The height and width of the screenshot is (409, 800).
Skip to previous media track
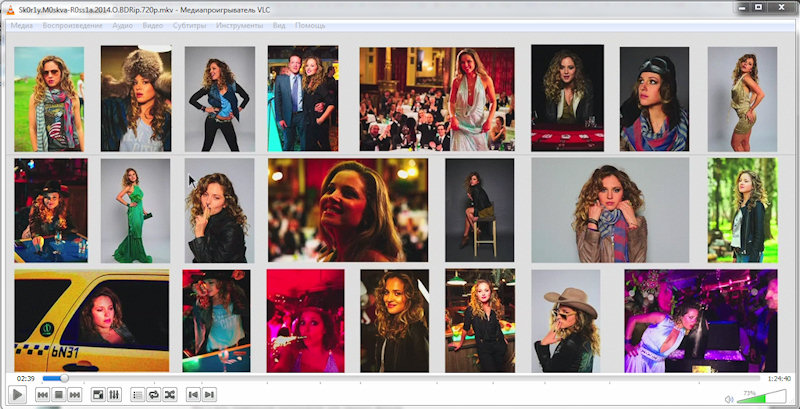(43, 395)
